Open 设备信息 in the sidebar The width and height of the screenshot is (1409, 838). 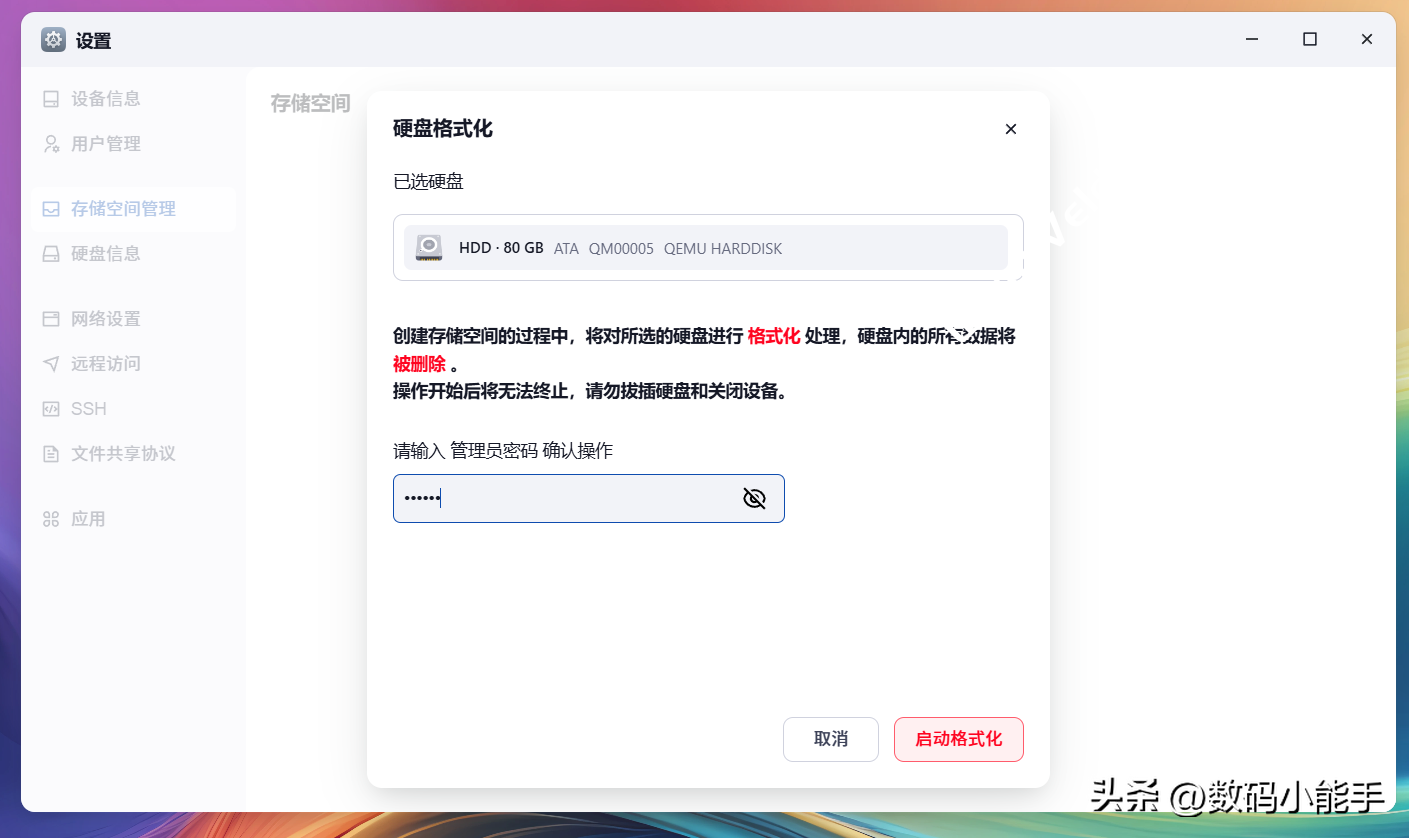[x=105, y=99]
